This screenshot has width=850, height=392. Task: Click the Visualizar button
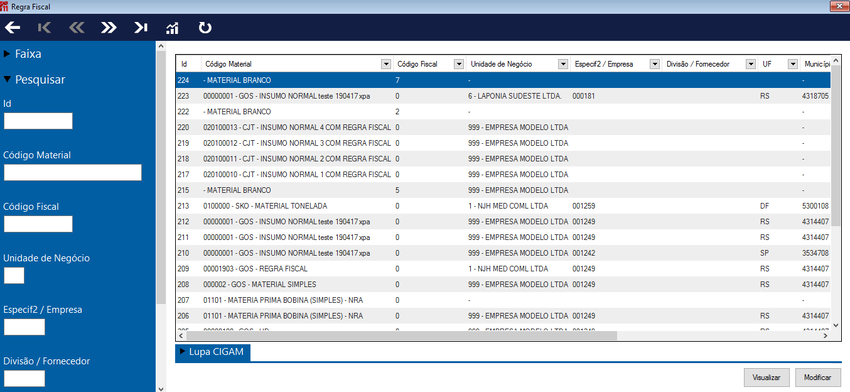[766, 377]
